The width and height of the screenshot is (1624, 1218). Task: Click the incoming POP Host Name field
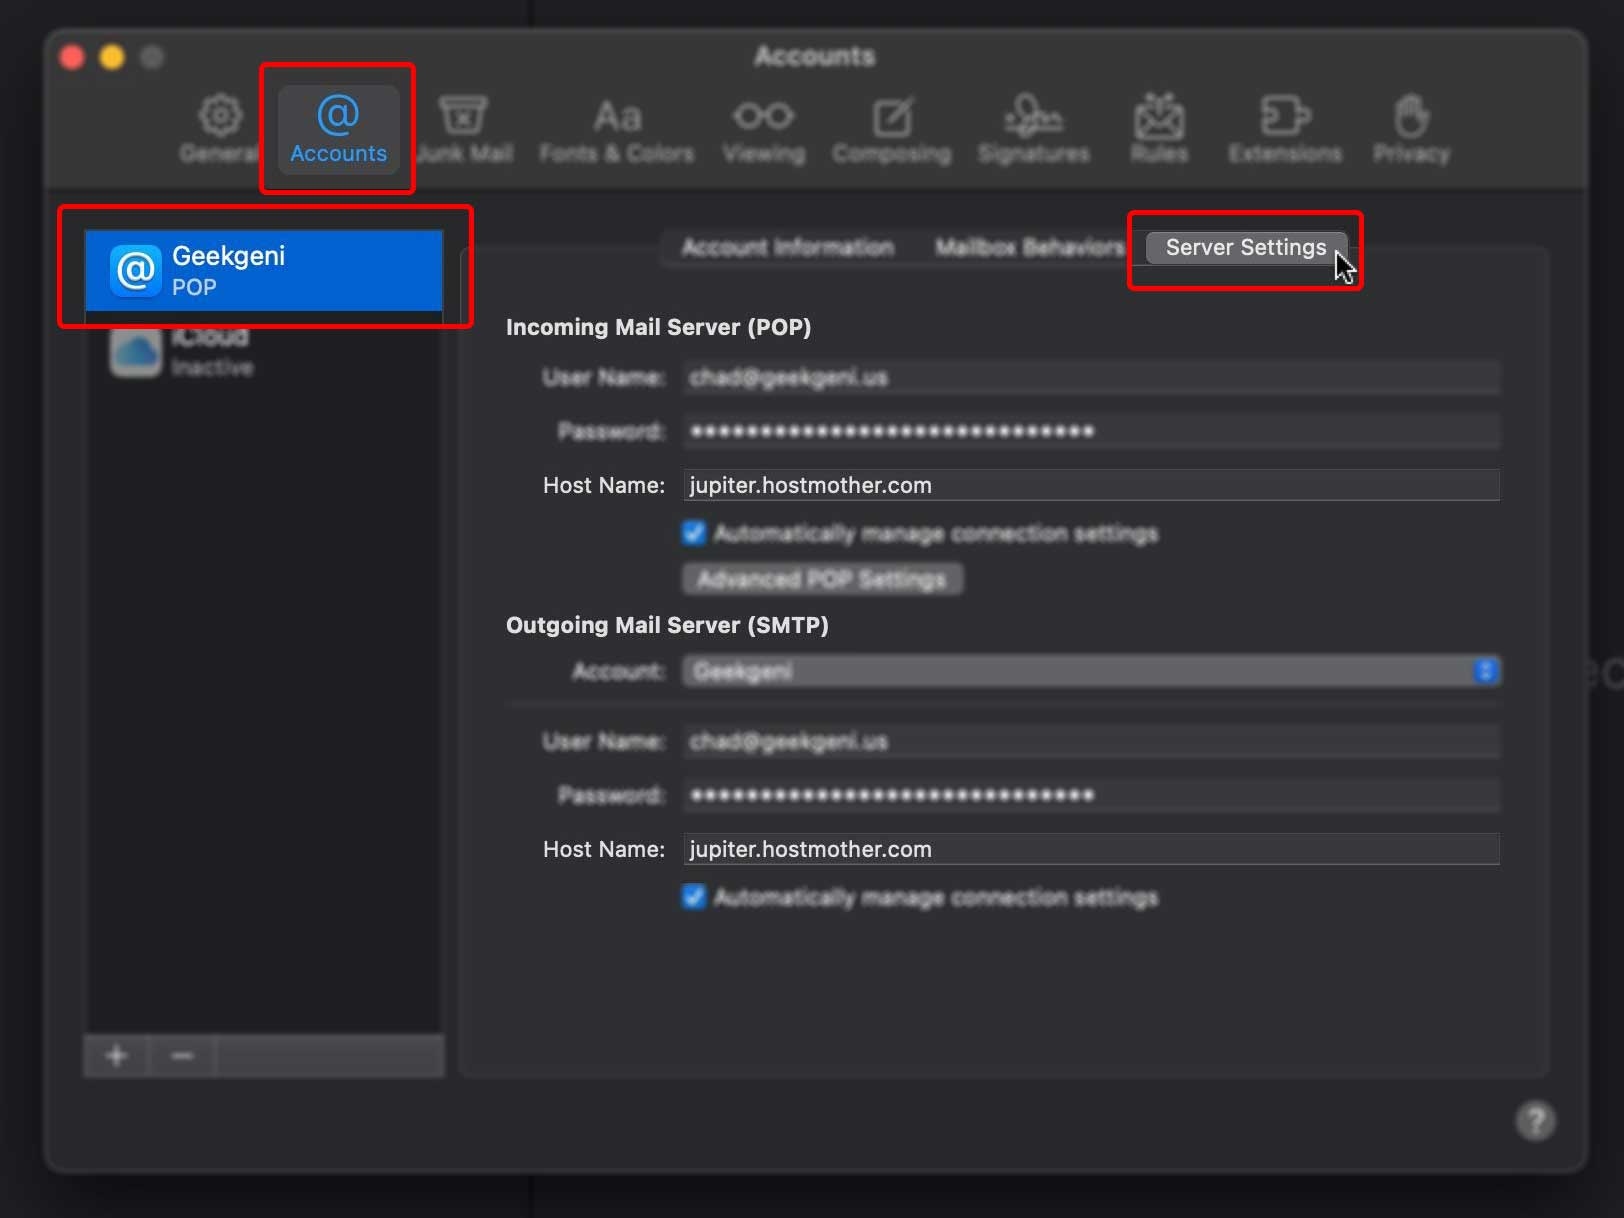pos(1091,485)
